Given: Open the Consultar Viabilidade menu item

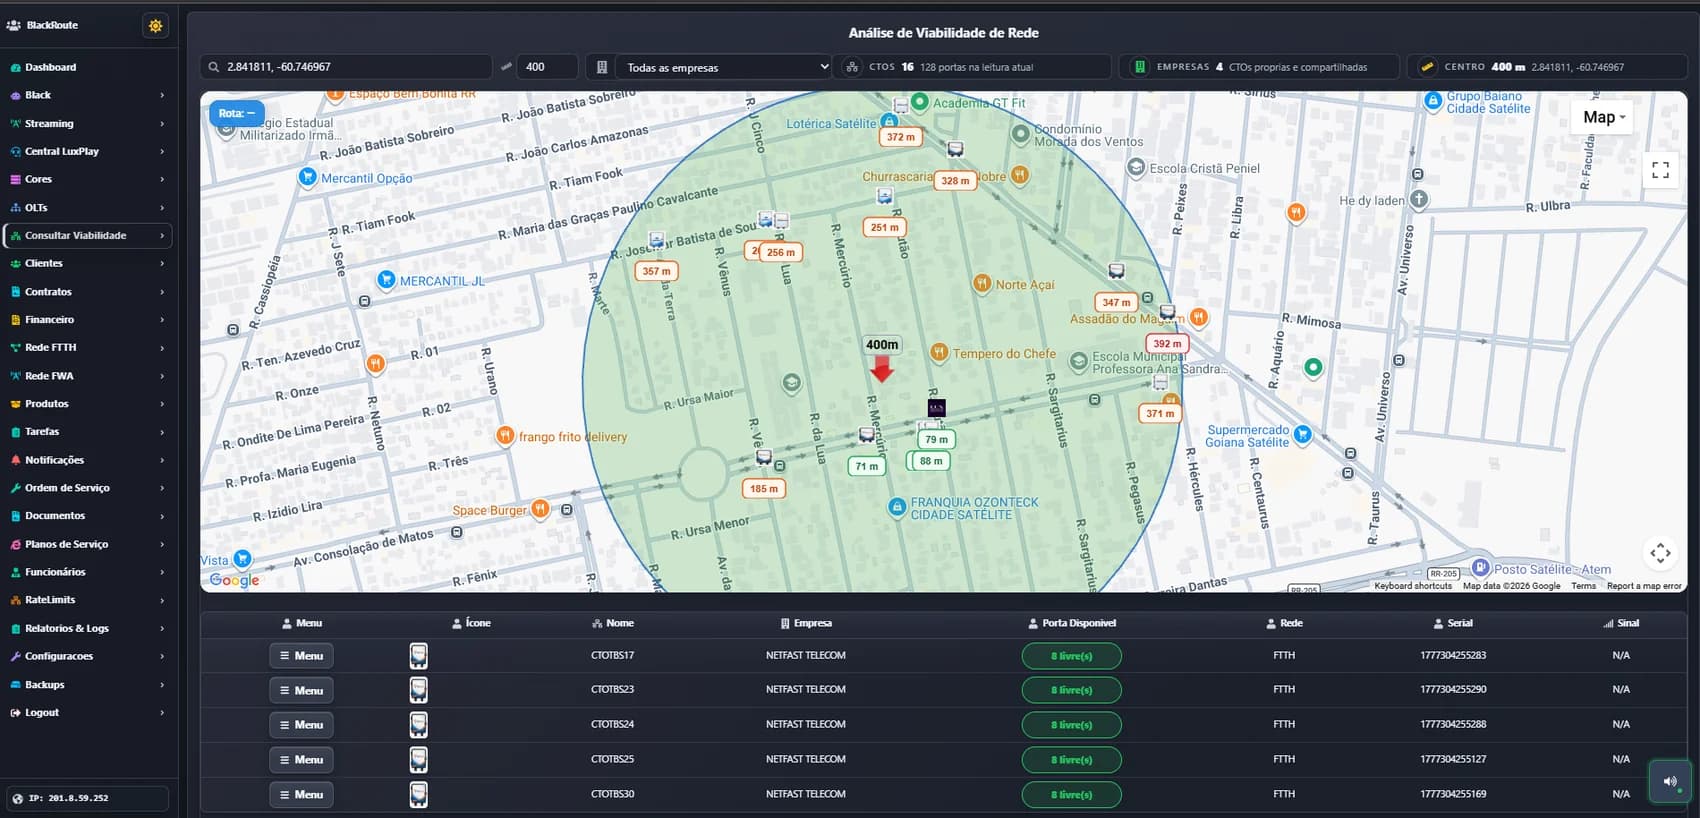Looking at the screenshot, I should click(x=87, y=236).
